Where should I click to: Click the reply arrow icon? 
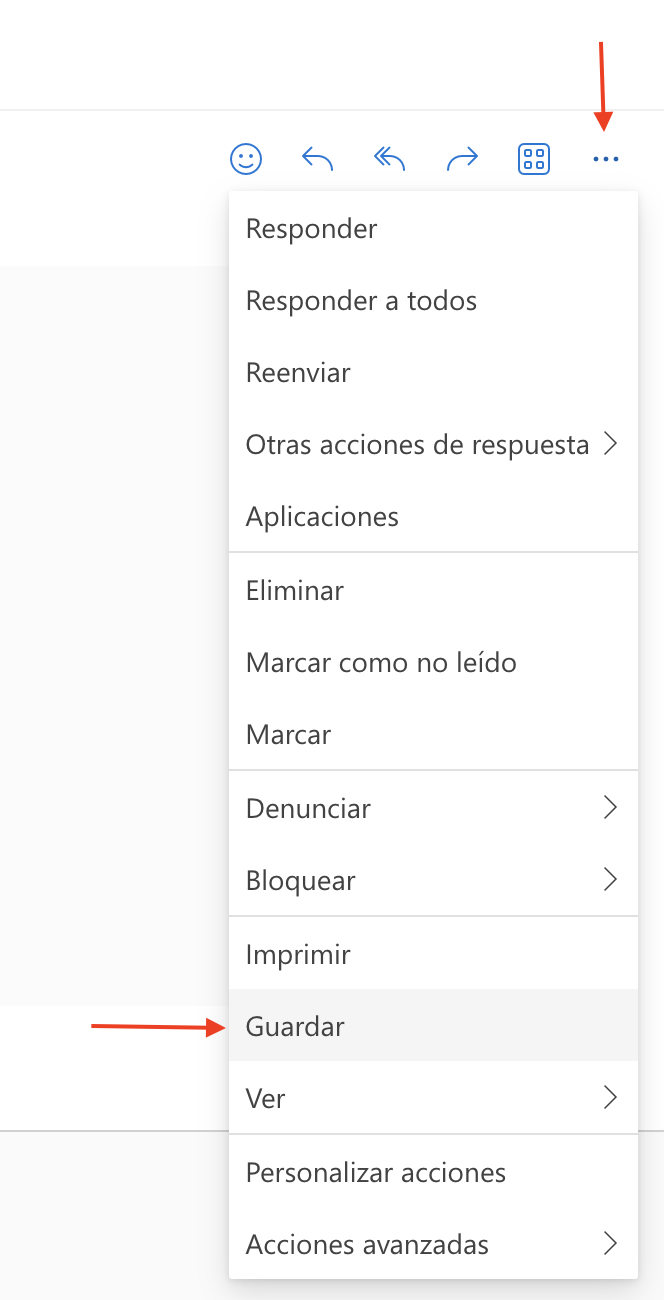click(317, 159)
